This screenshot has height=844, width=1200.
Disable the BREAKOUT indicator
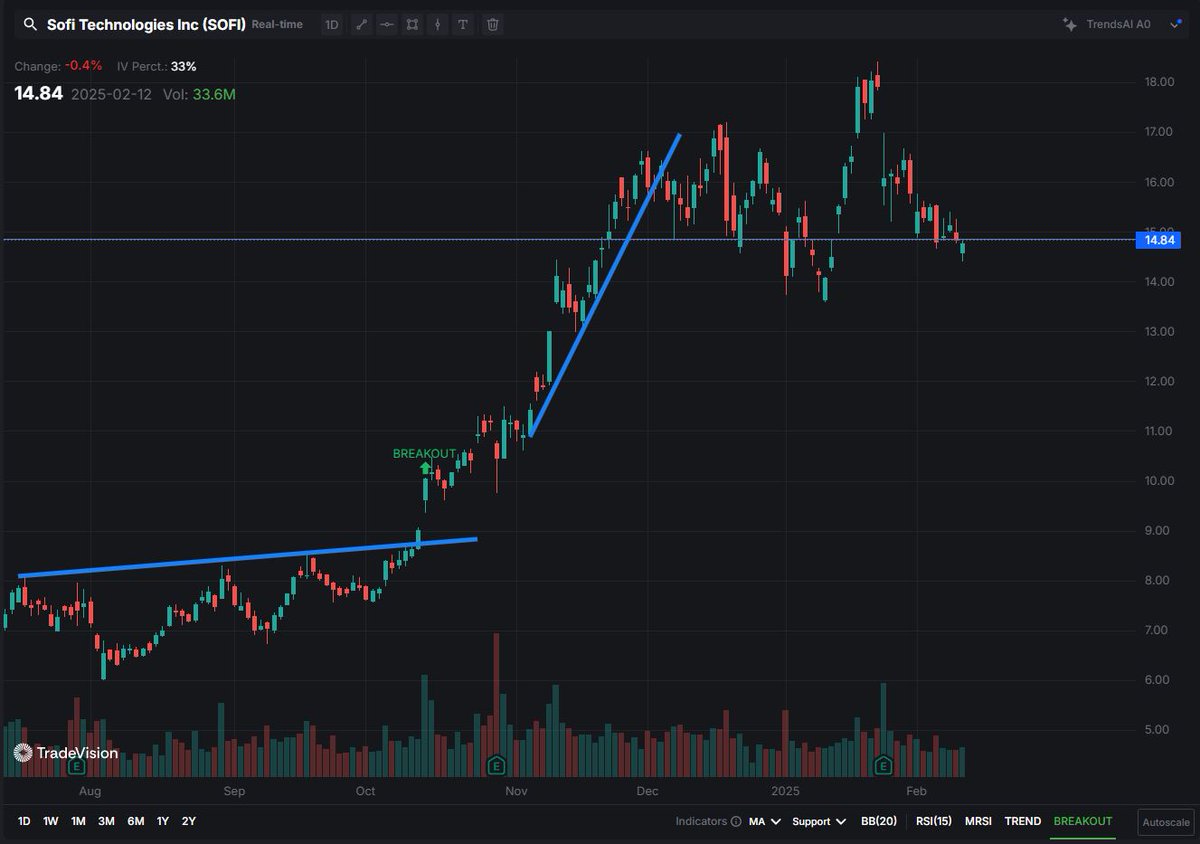point(1083,821)
